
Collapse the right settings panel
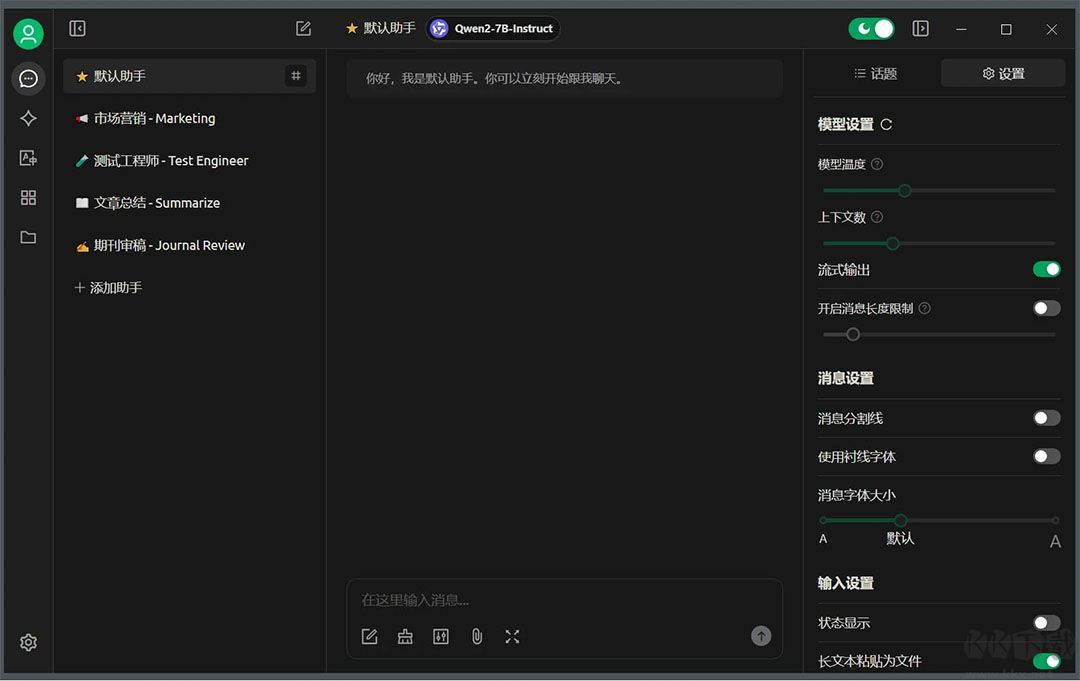pos(920,28)
